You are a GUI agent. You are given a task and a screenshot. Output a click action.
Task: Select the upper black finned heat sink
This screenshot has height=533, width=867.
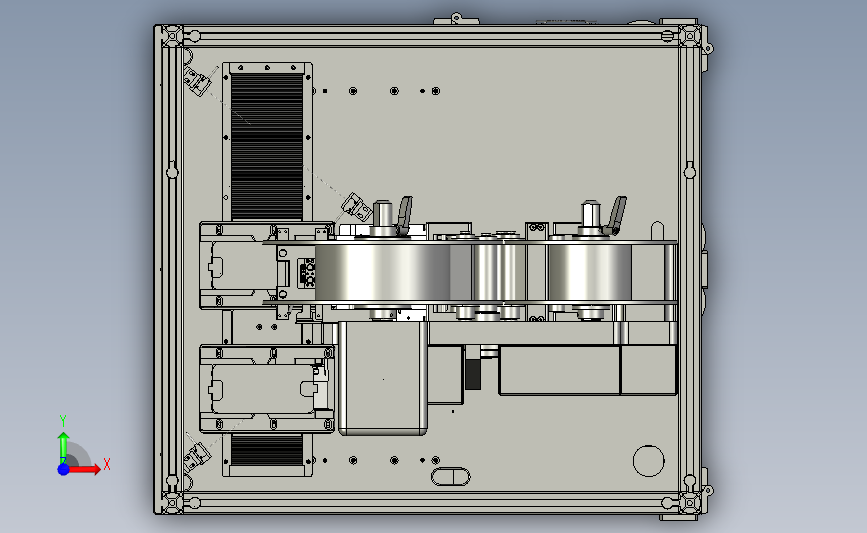coord(267,146)
